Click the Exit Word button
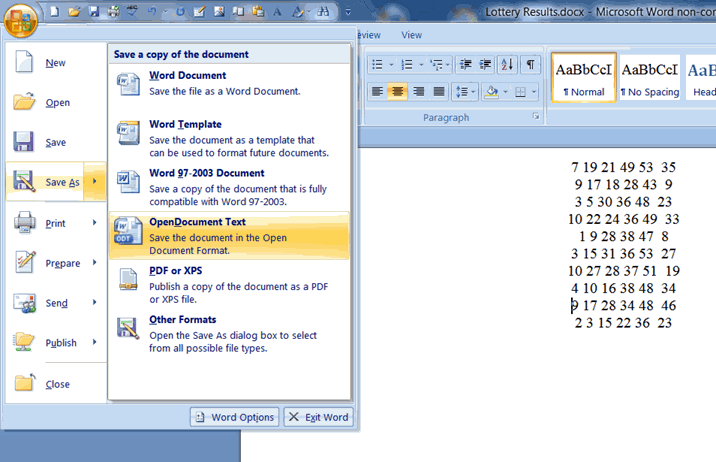 point(319,417)
